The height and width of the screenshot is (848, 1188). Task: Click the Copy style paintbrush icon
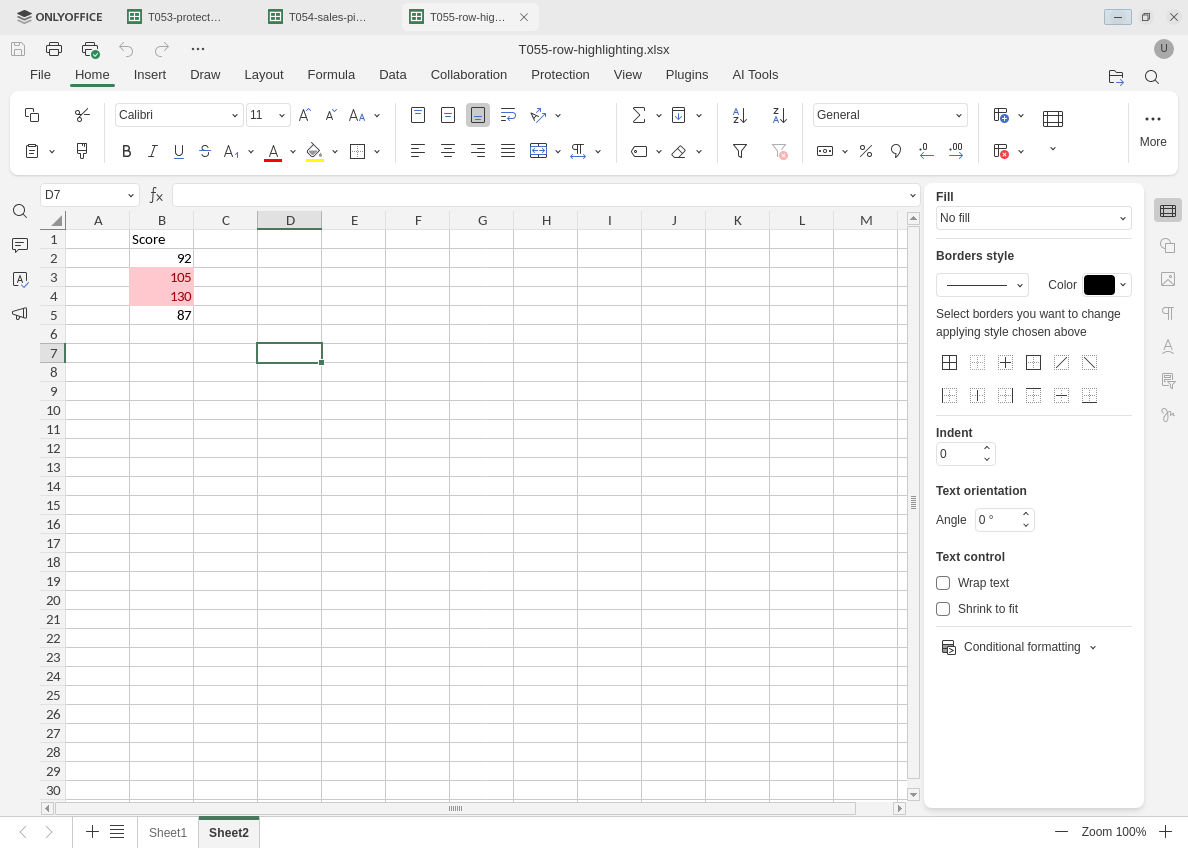82,151
